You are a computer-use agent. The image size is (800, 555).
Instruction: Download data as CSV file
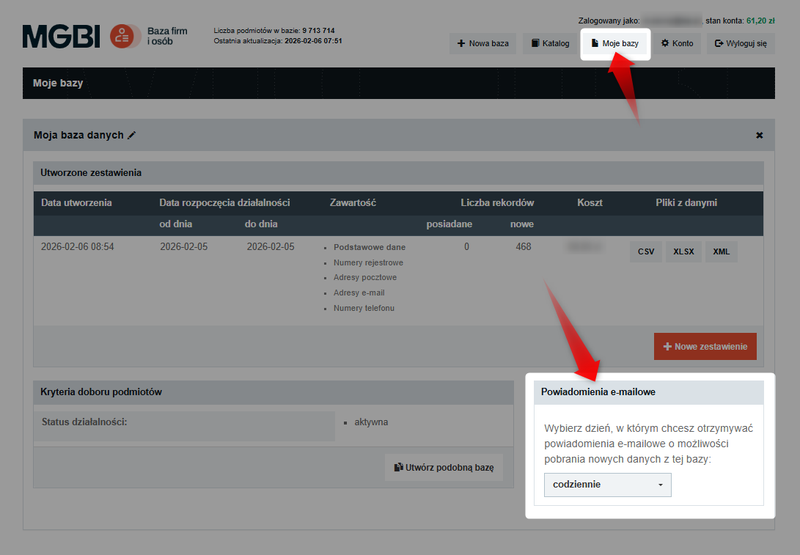tap(646, 252)
